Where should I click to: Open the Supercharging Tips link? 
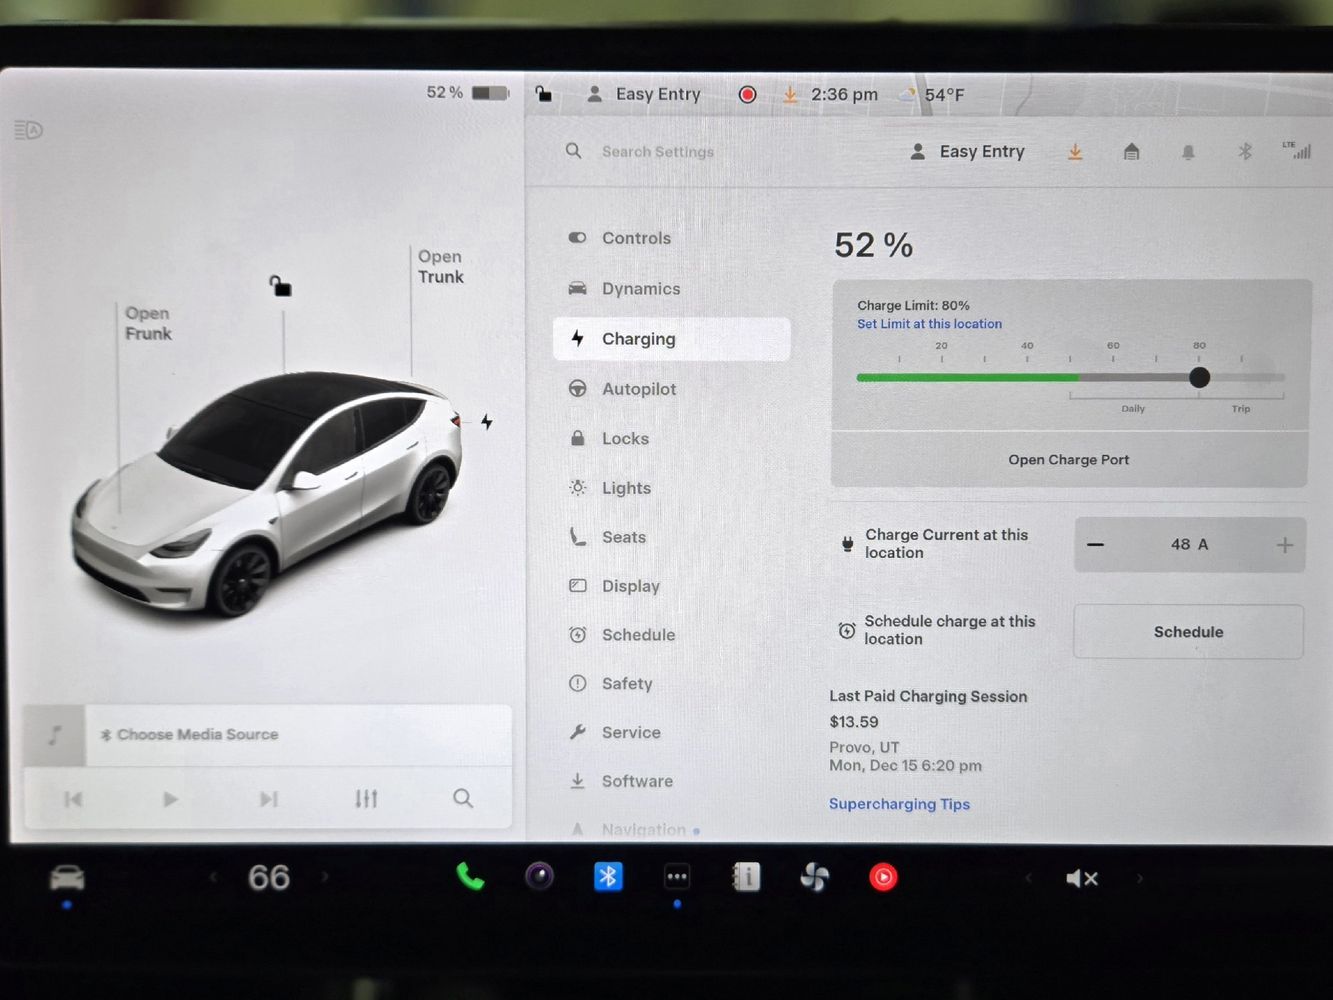click(899, 804)
